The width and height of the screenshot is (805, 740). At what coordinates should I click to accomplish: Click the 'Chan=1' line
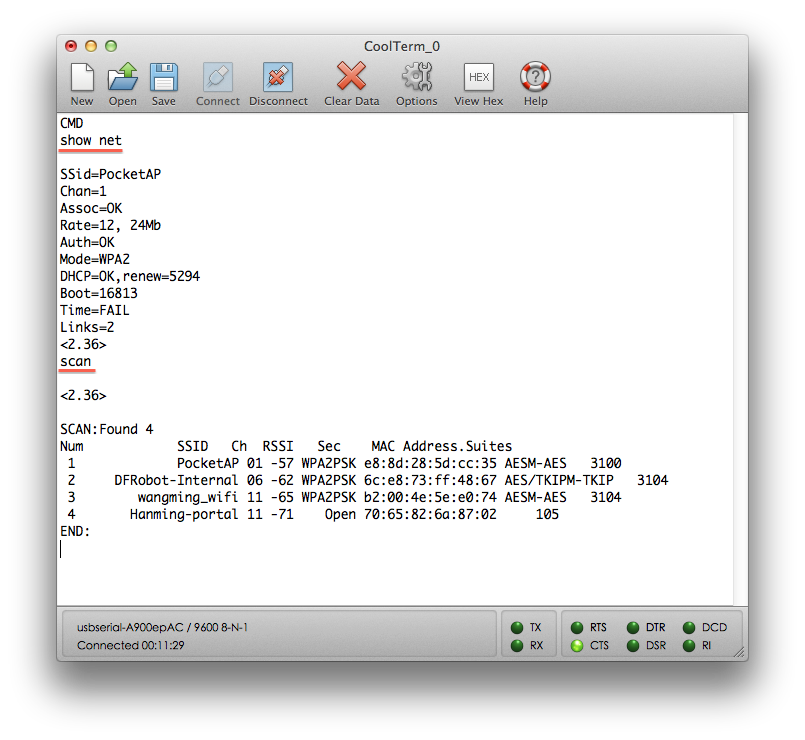(83, 192)
